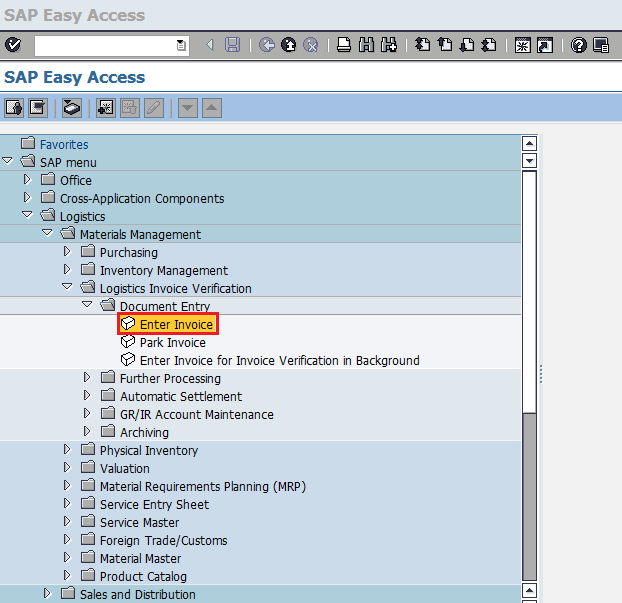Click the Print icon

(x=344, y=45)
